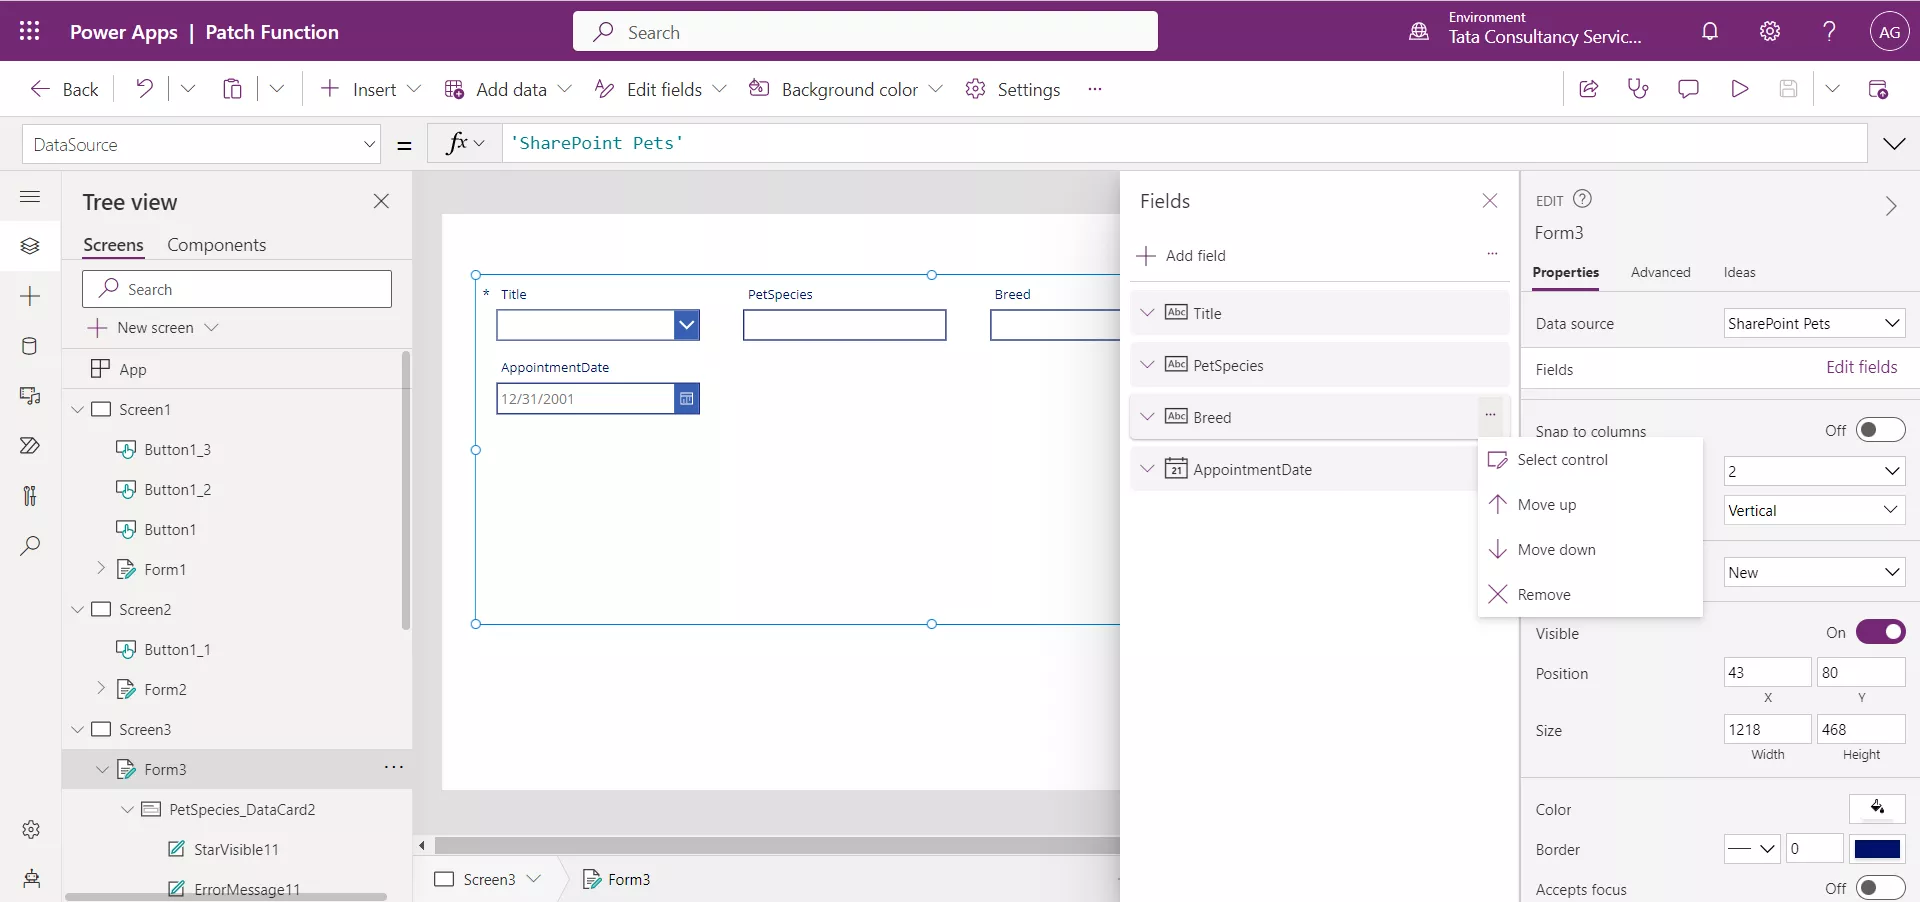1920x902 pixels.
Task: Choose Select control from context menu
Action: [1590, 460]
